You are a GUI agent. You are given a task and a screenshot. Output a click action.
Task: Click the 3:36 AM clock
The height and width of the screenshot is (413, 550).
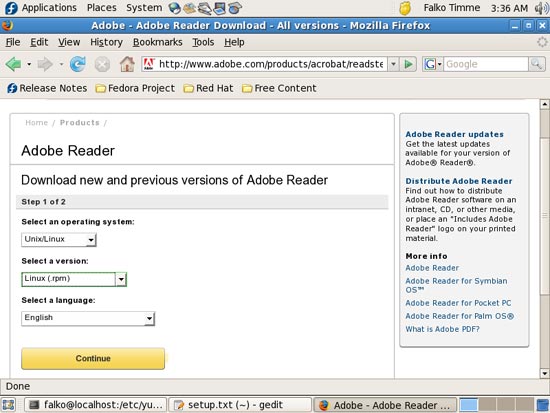coord(509,8)
